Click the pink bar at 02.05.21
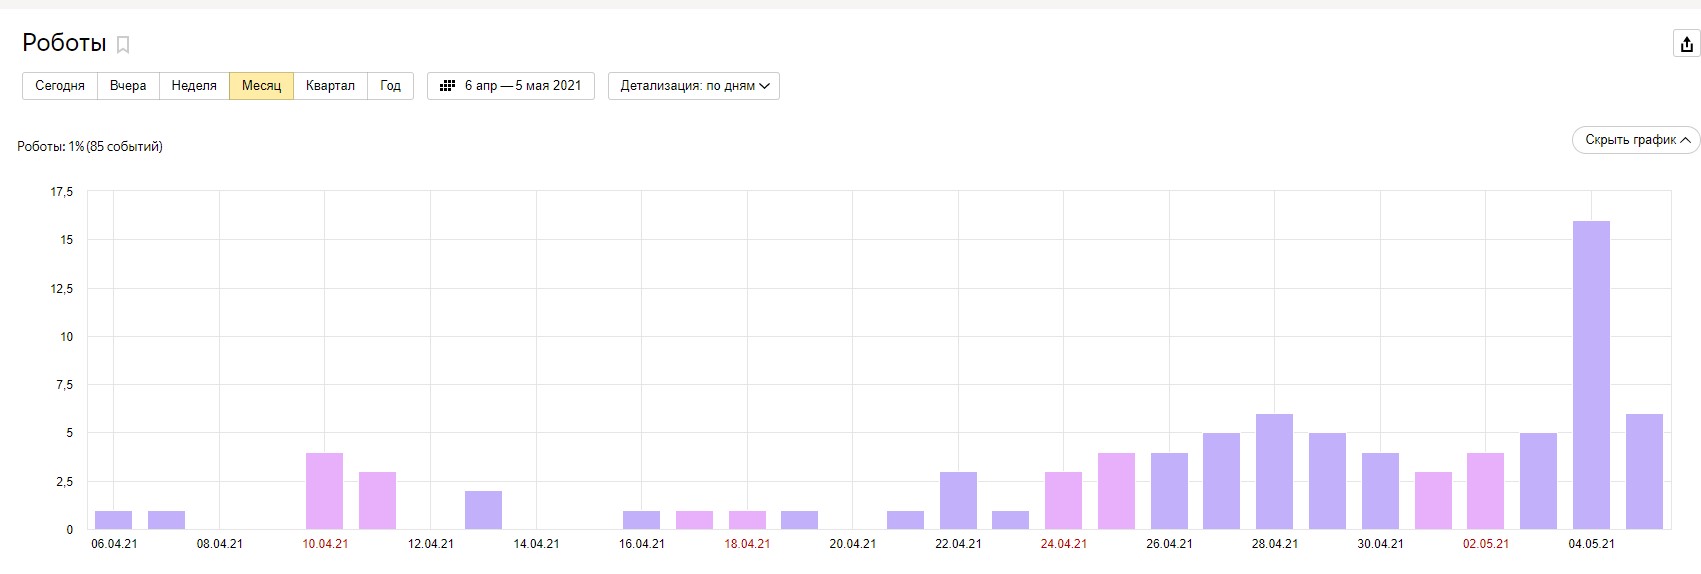 click(1485, 491)
